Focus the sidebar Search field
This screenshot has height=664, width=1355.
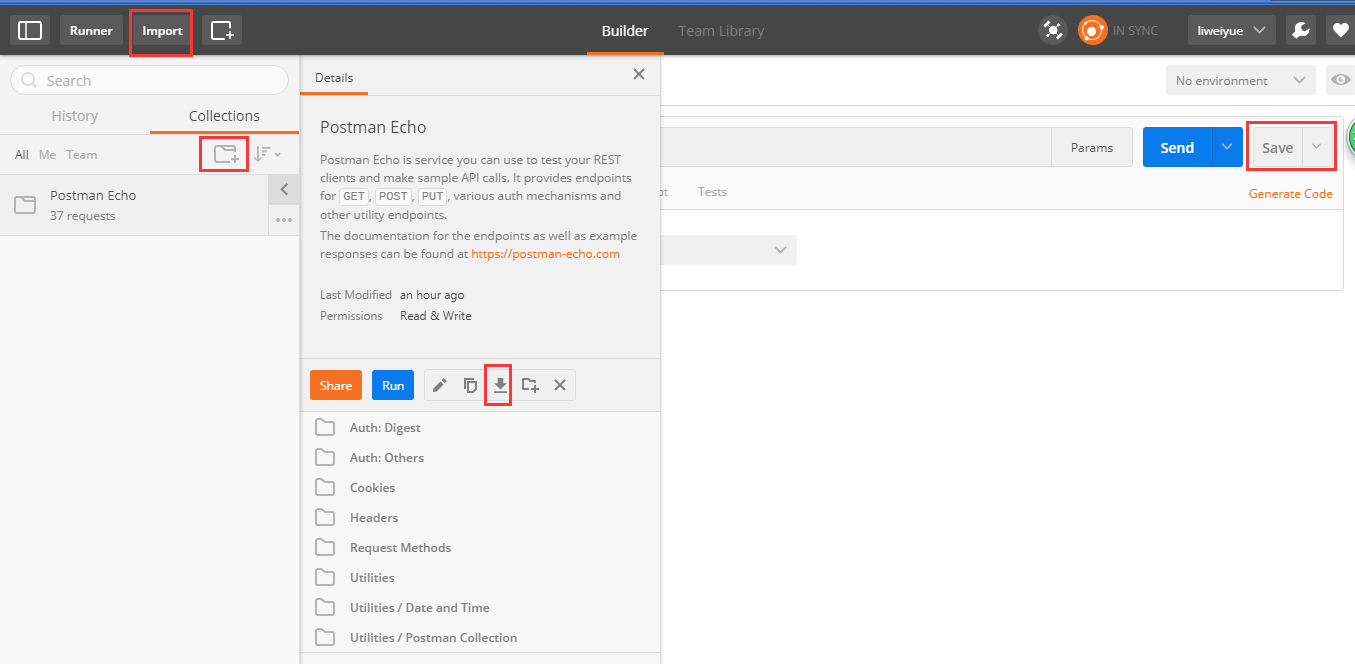(x=149, y=80)
